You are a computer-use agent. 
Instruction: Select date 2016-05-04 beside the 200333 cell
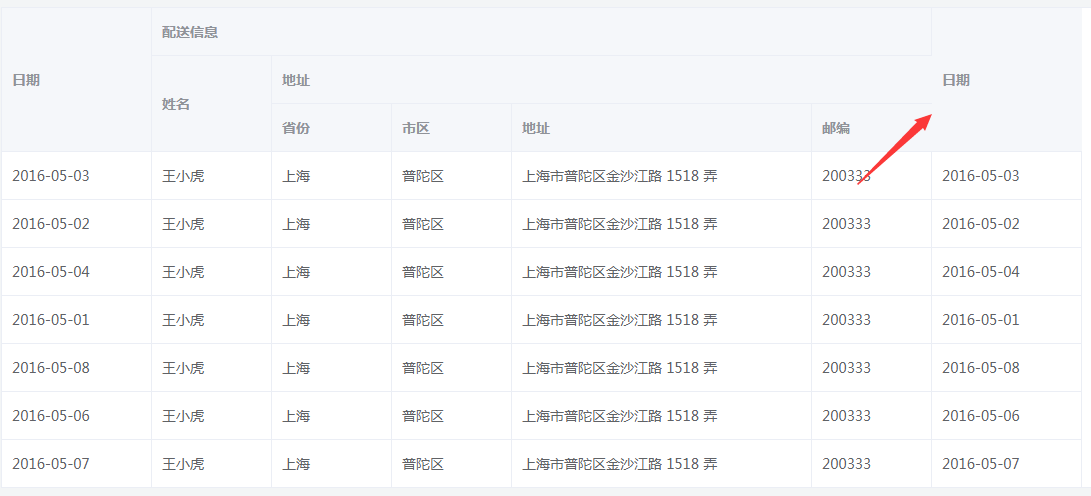click(x=981, y=272)
